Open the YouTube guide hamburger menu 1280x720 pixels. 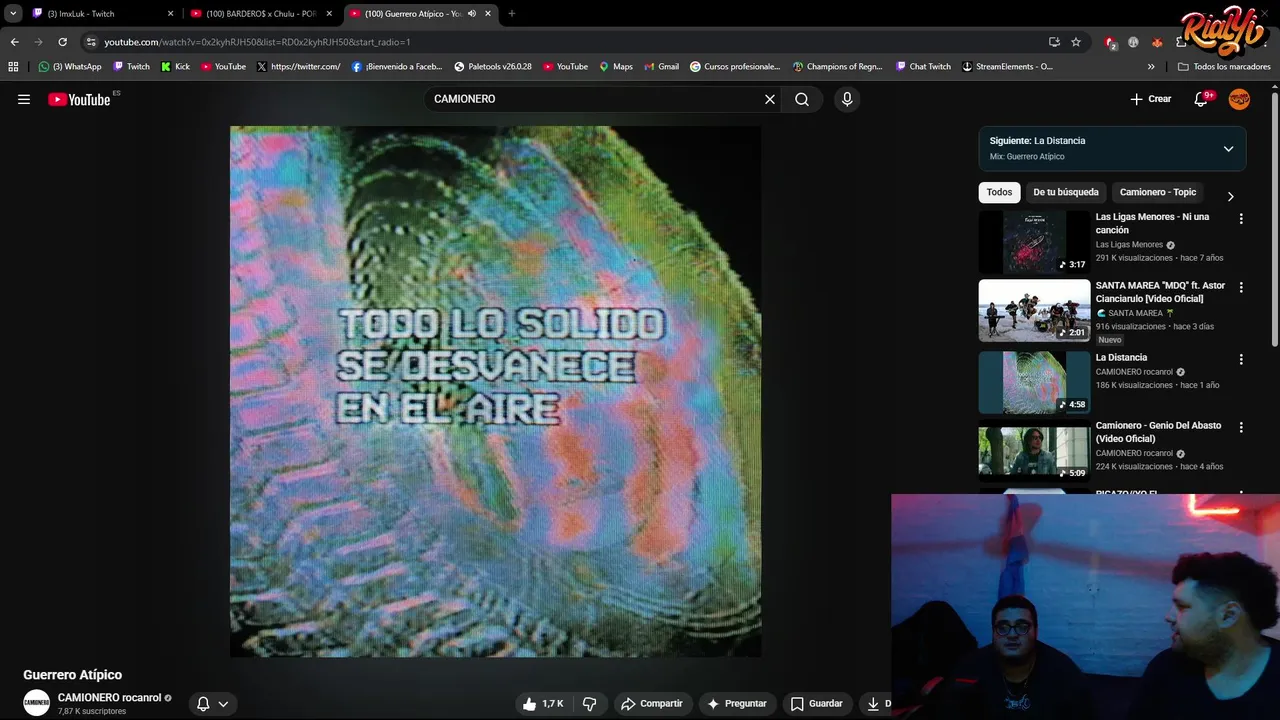click(24, 99)
